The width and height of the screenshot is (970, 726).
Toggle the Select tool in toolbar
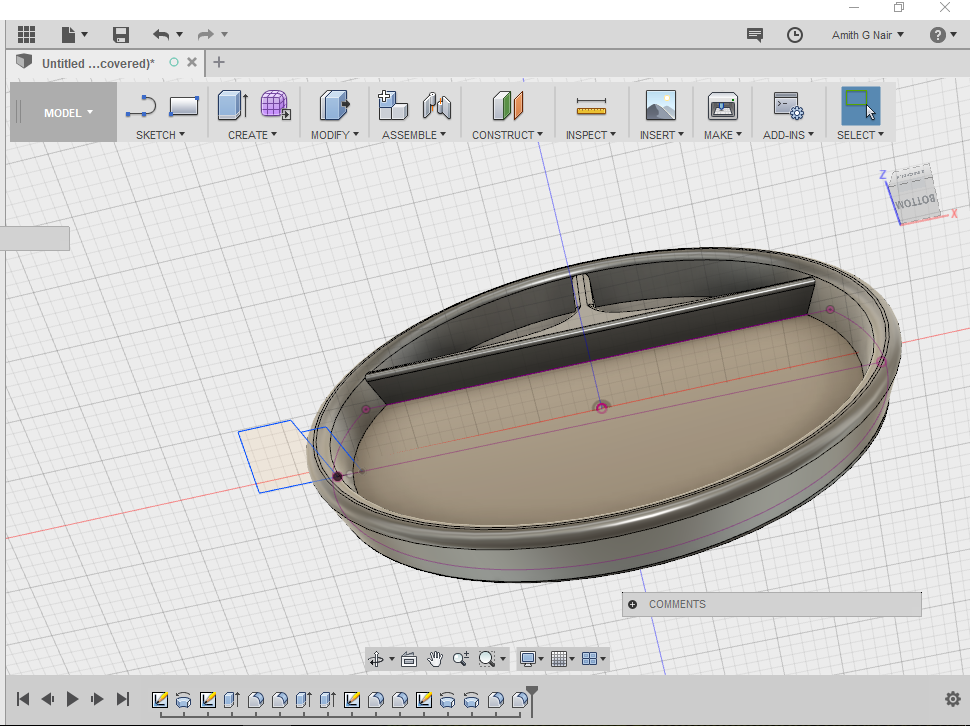tap(859, 106)
